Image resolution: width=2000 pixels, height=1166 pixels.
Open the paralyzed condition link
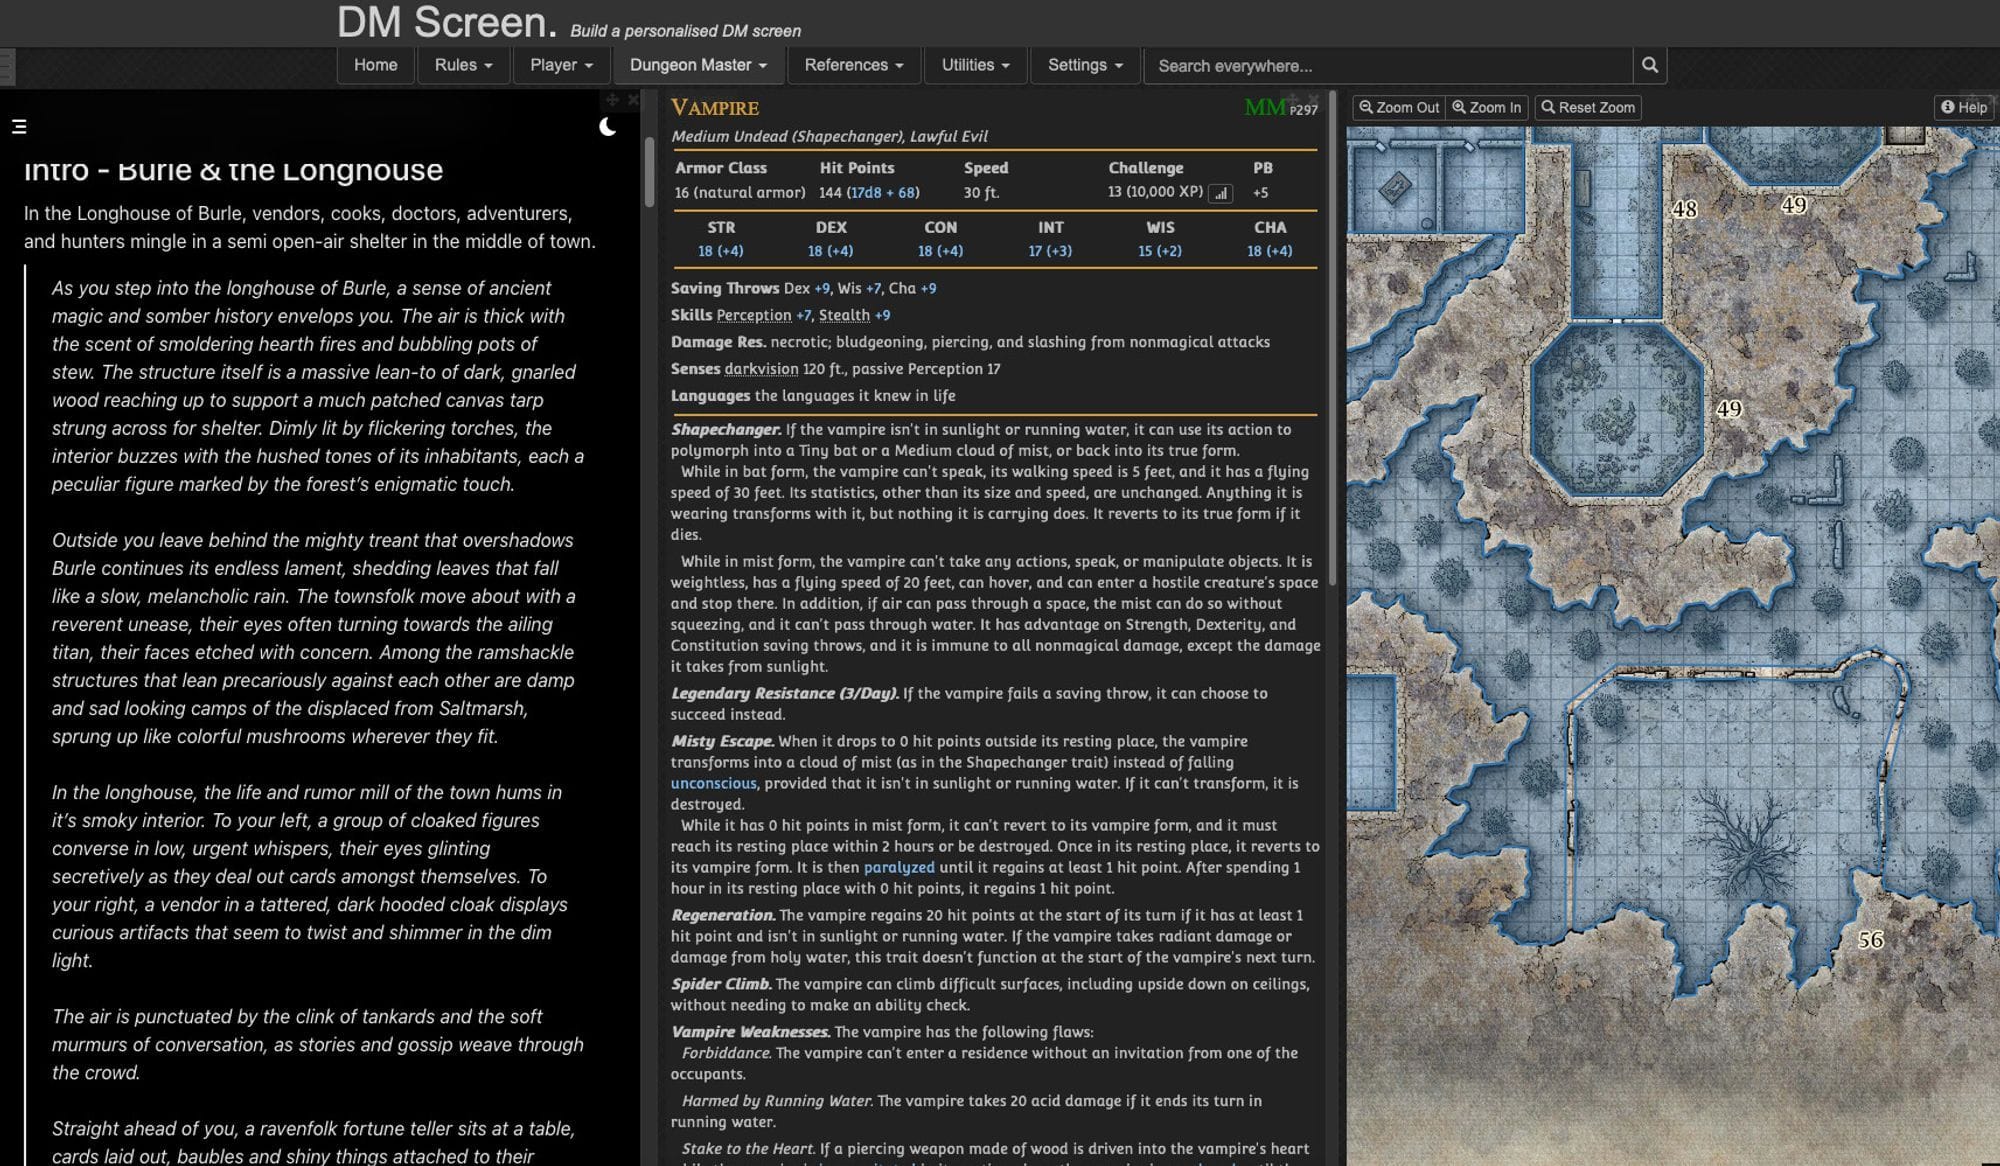[x=899, y=867]
